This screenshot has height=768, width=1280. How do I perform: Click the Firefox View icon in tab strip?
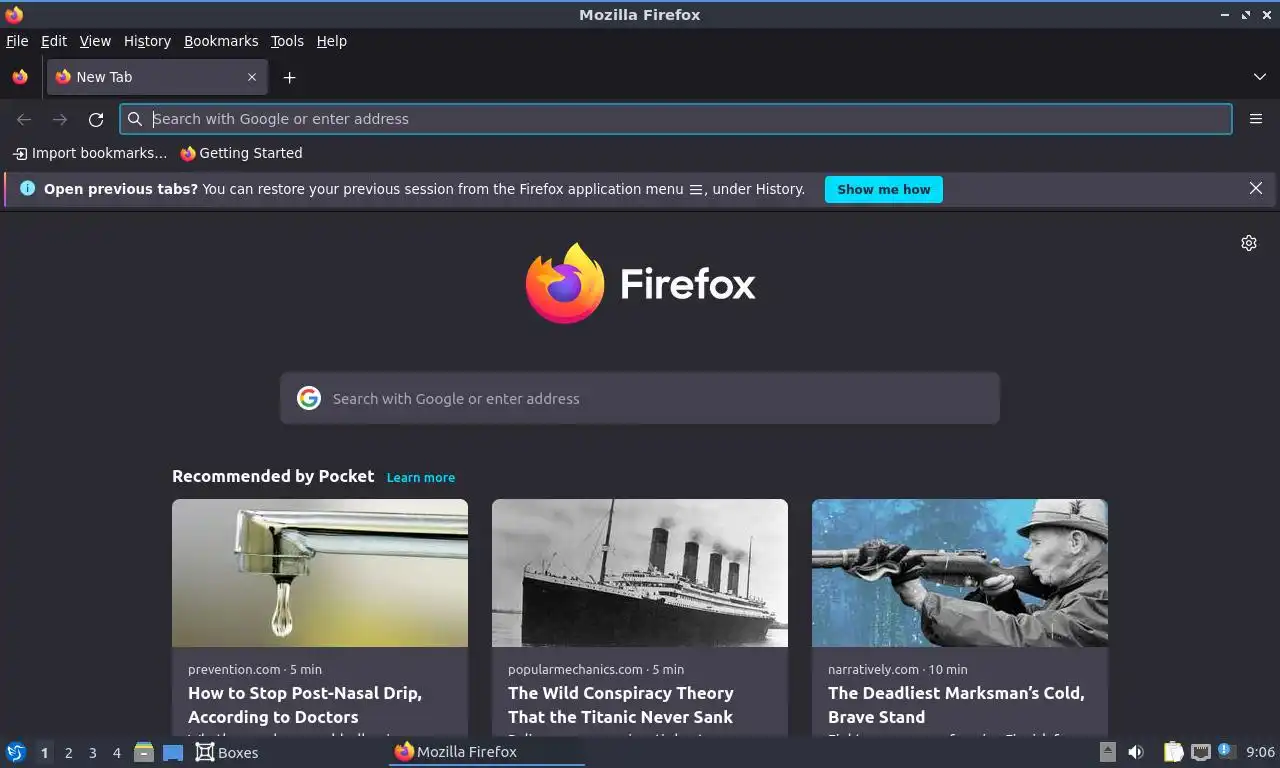(x=20, y=77)
